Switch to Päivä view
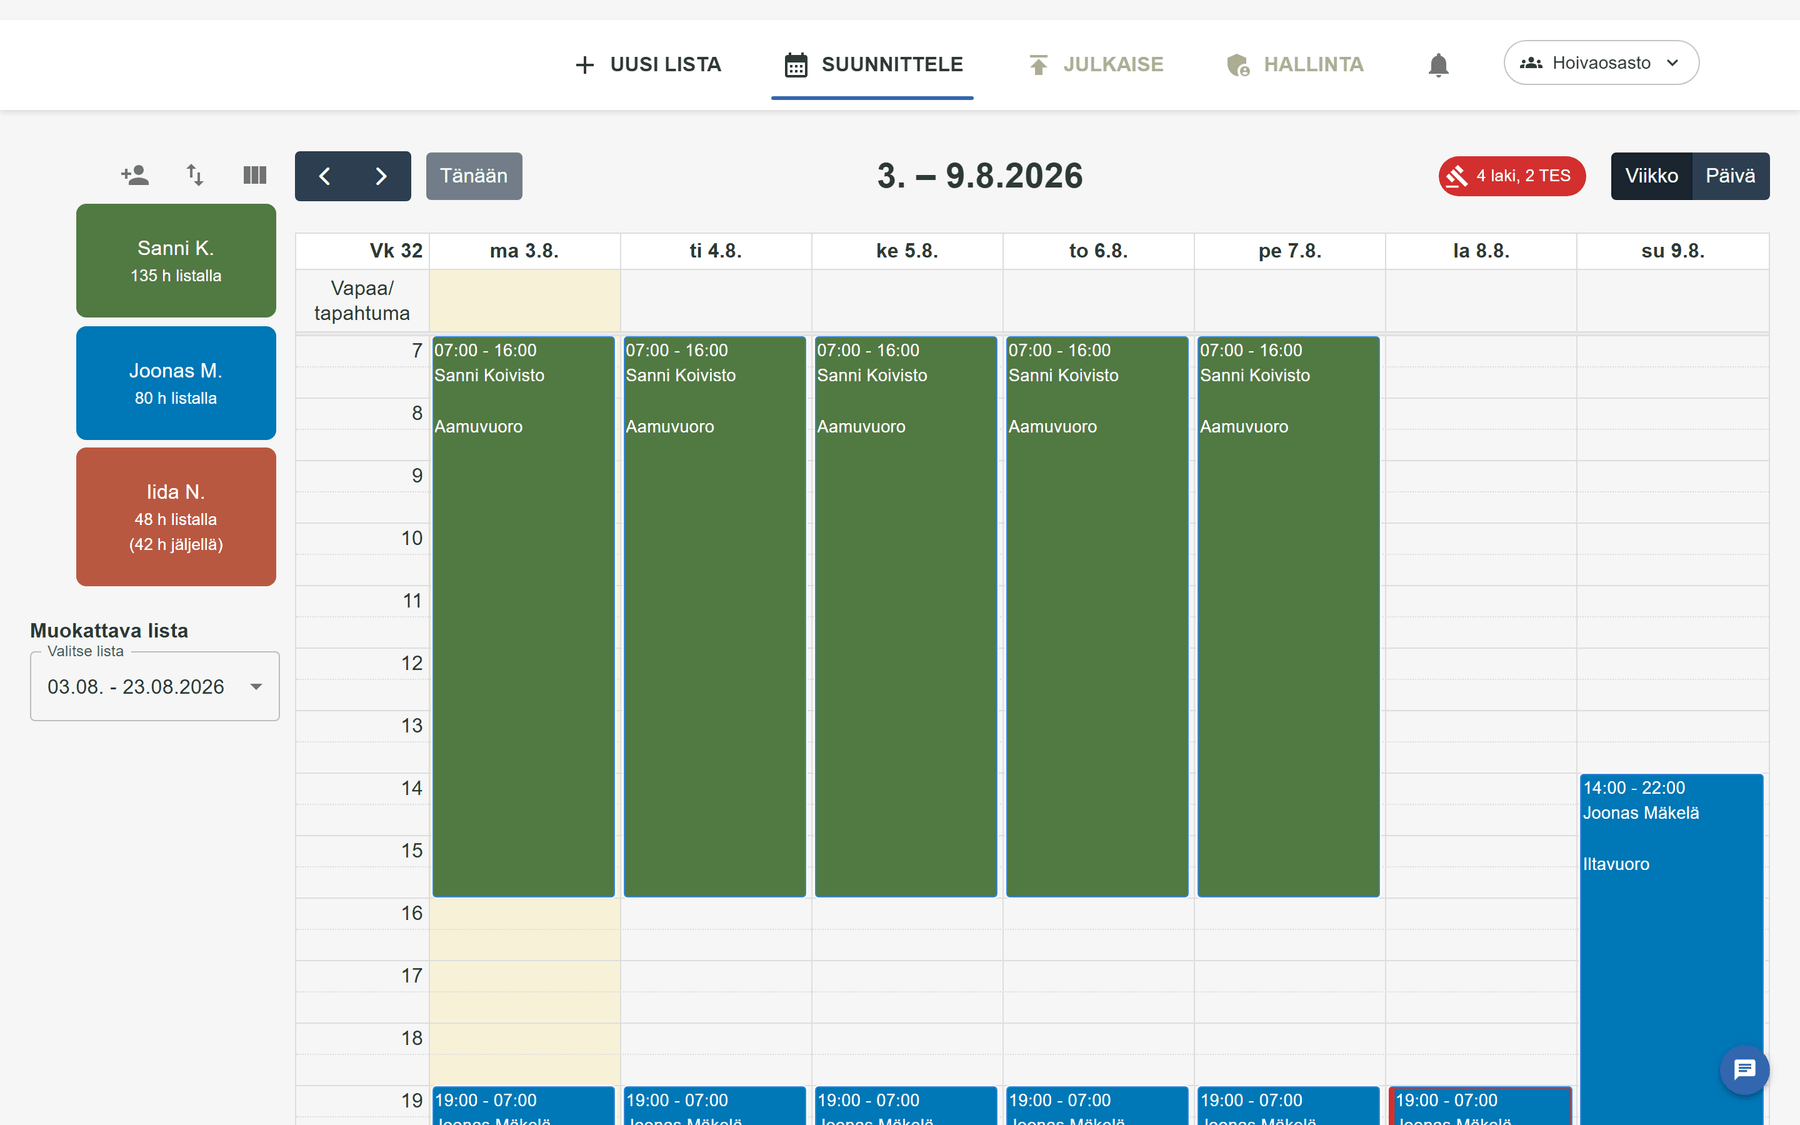Screen dimensions: 1800x1125 click(1730, 176)
